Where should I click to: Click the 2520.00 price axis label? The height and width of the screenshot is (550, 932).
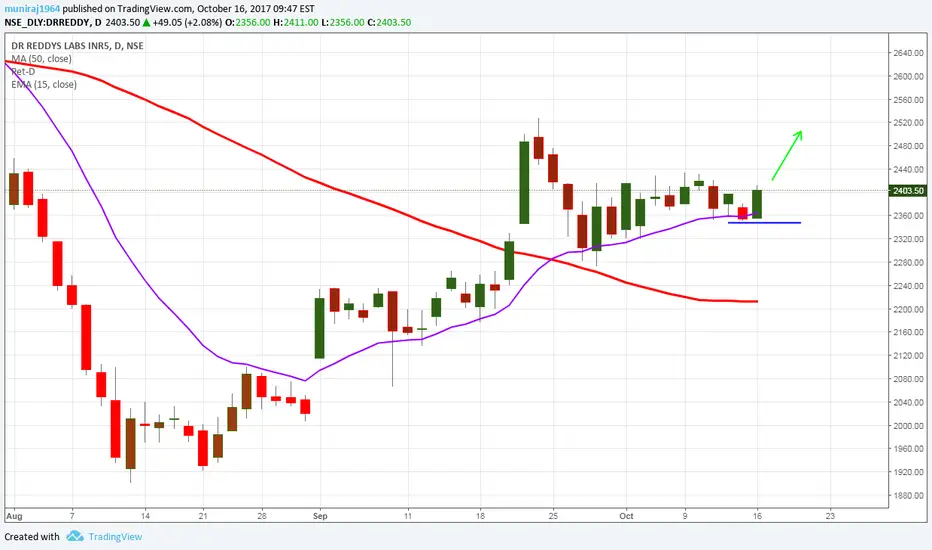[x=909, y=122]
